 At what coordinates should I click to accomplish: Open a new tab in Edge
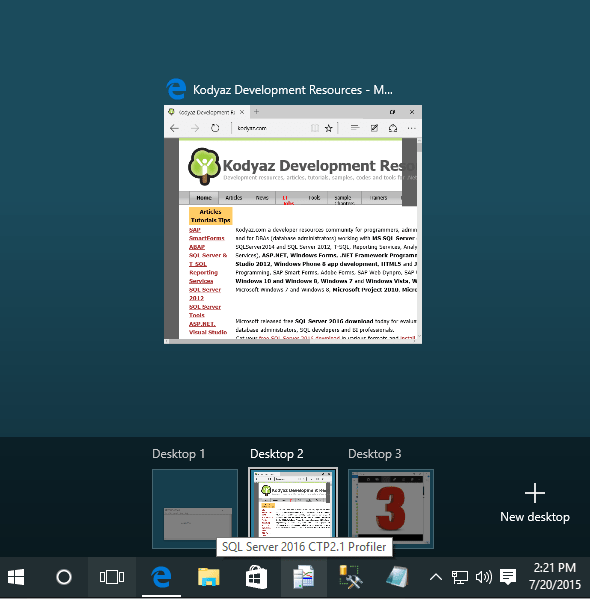click(x=256, y=112)
